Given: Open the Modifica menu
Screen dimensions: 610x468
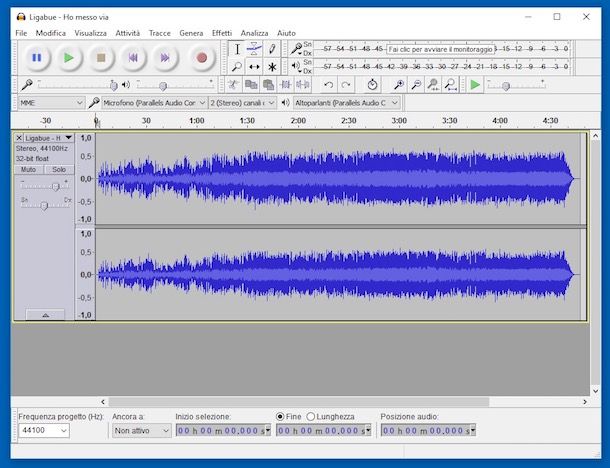Looking at the screenshot, I should coord(51,33).
